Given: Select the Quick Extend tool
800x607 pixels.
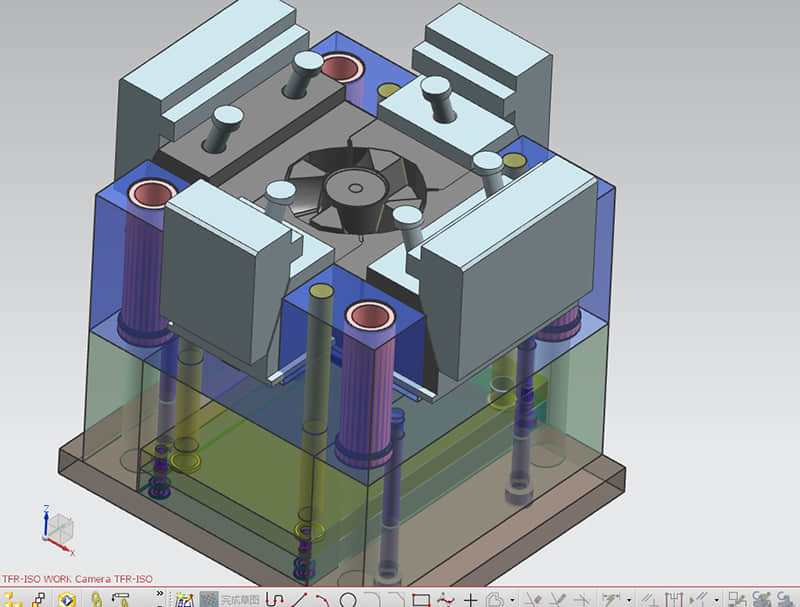Looking at the screenshot, I should 558,599.
